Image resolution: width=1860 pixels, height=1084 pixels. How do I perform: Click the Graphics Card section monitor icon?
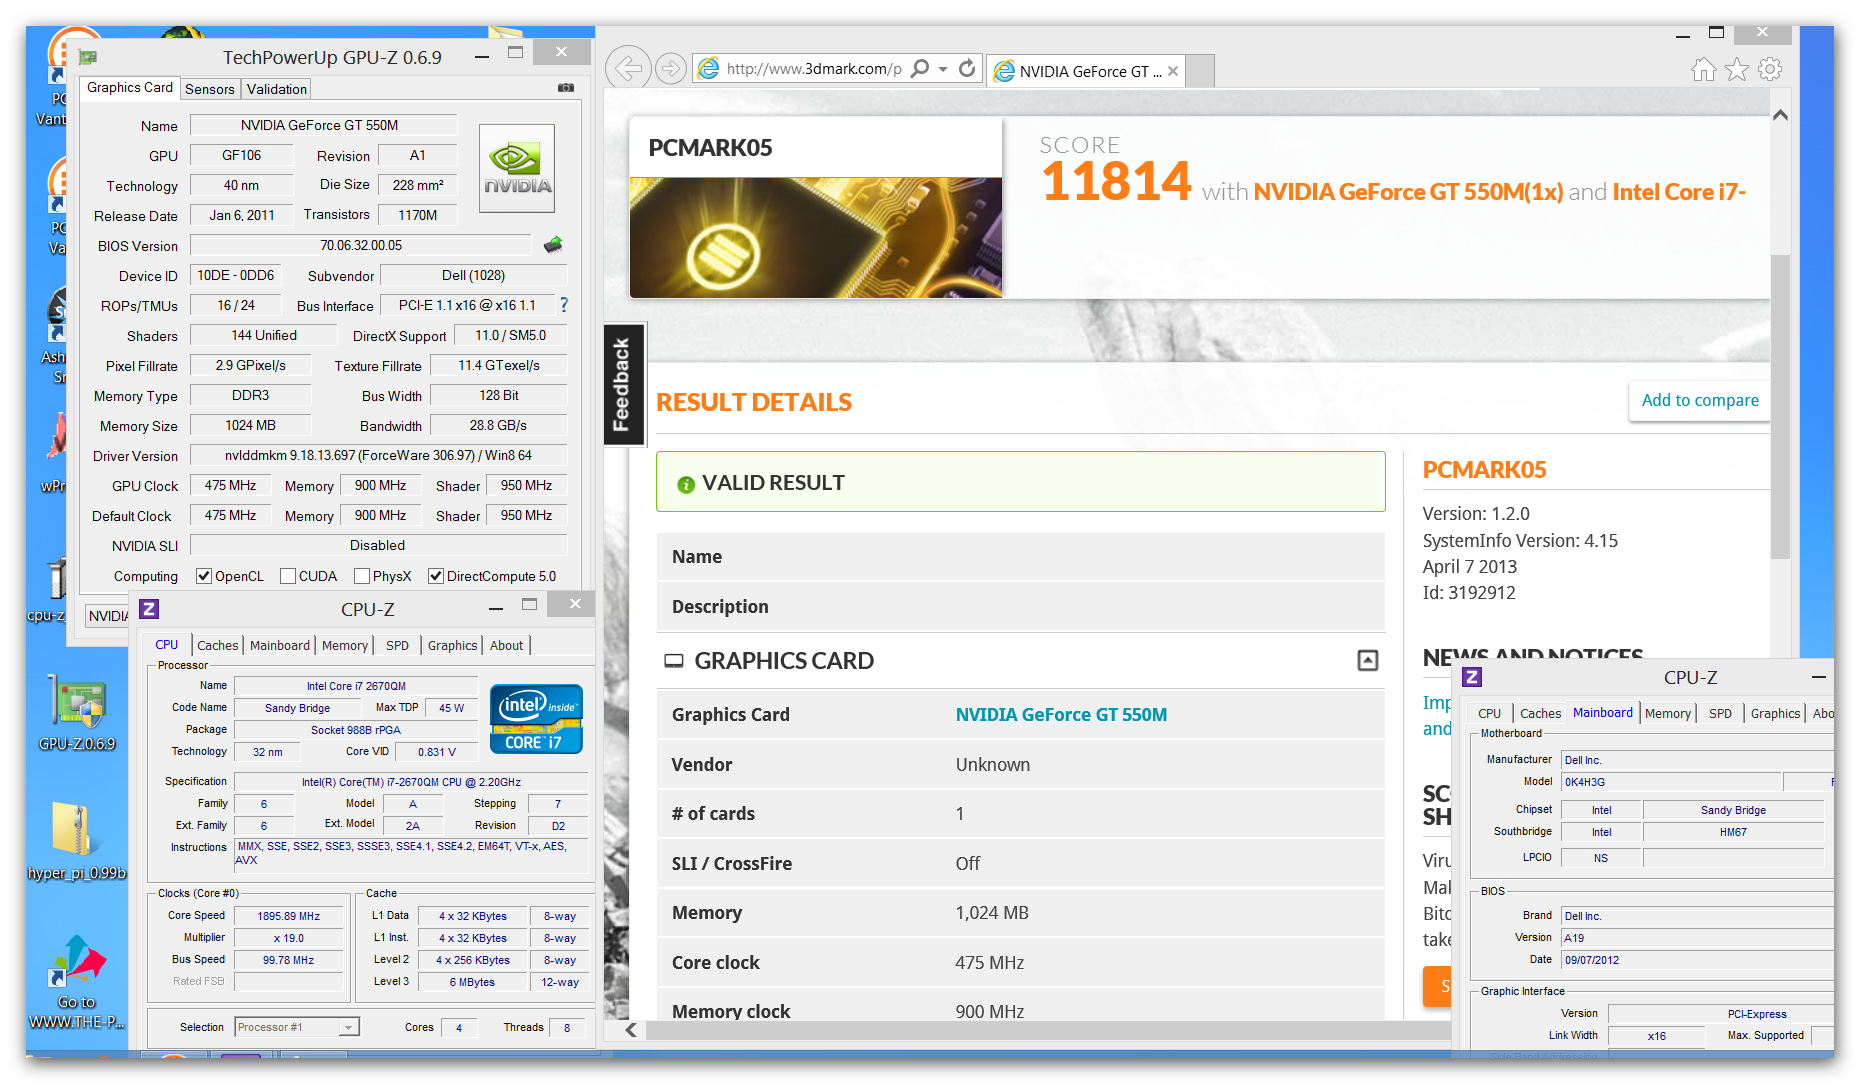[674, 661]
